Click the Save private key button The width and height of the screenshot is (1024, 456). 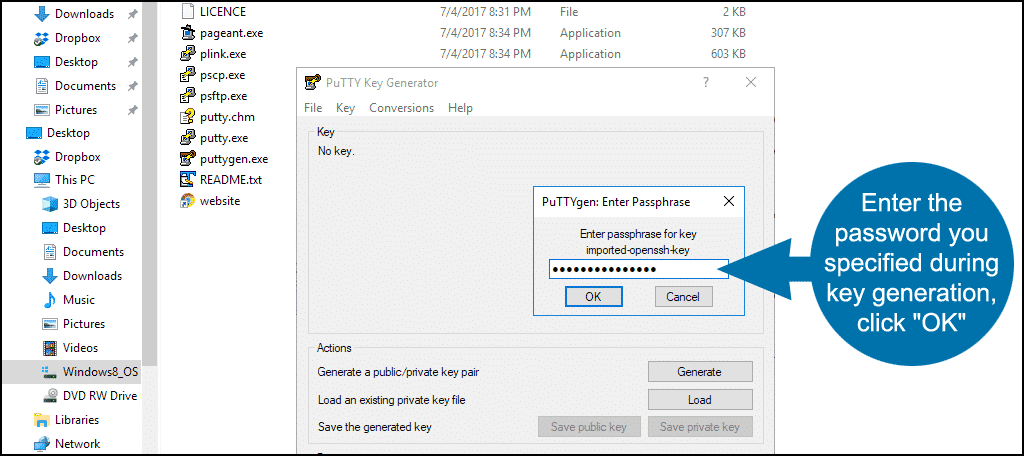pyautogui.click(x=699, y=427)
